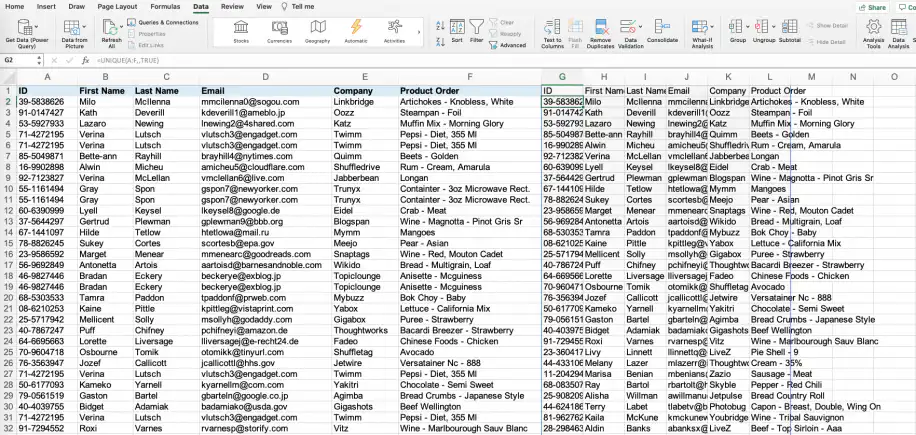
Task: Select cell 'Osbourne' in column B
Action: click(105, 352)
